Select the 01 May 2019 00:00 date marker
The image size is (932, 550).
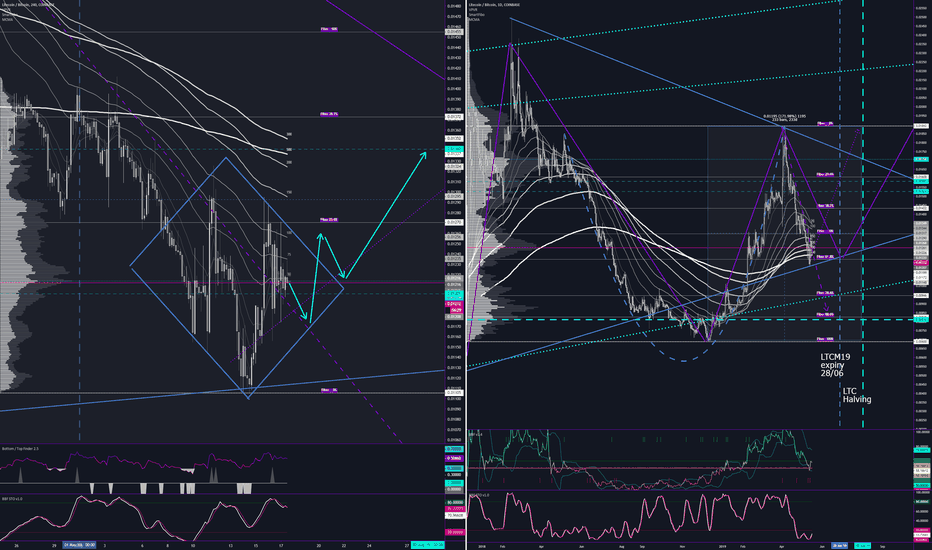coord(80,545)
